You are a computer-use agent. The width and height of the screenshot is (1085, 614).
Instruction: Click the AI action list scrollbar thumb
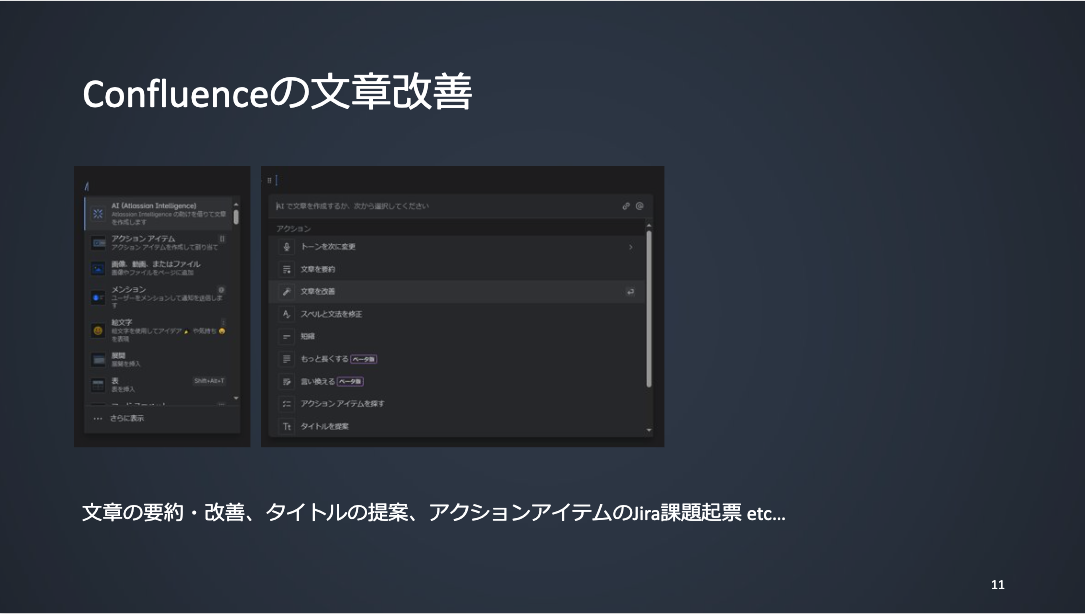click(648, 309)
